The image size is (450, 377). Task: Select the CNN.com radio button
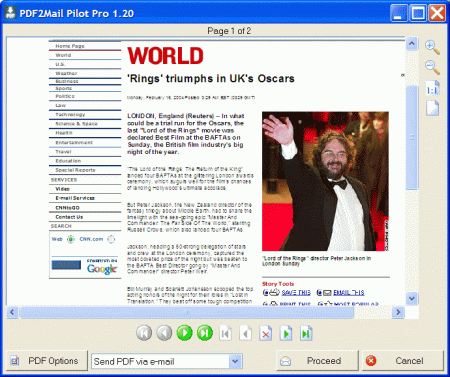tap(111, 239)
